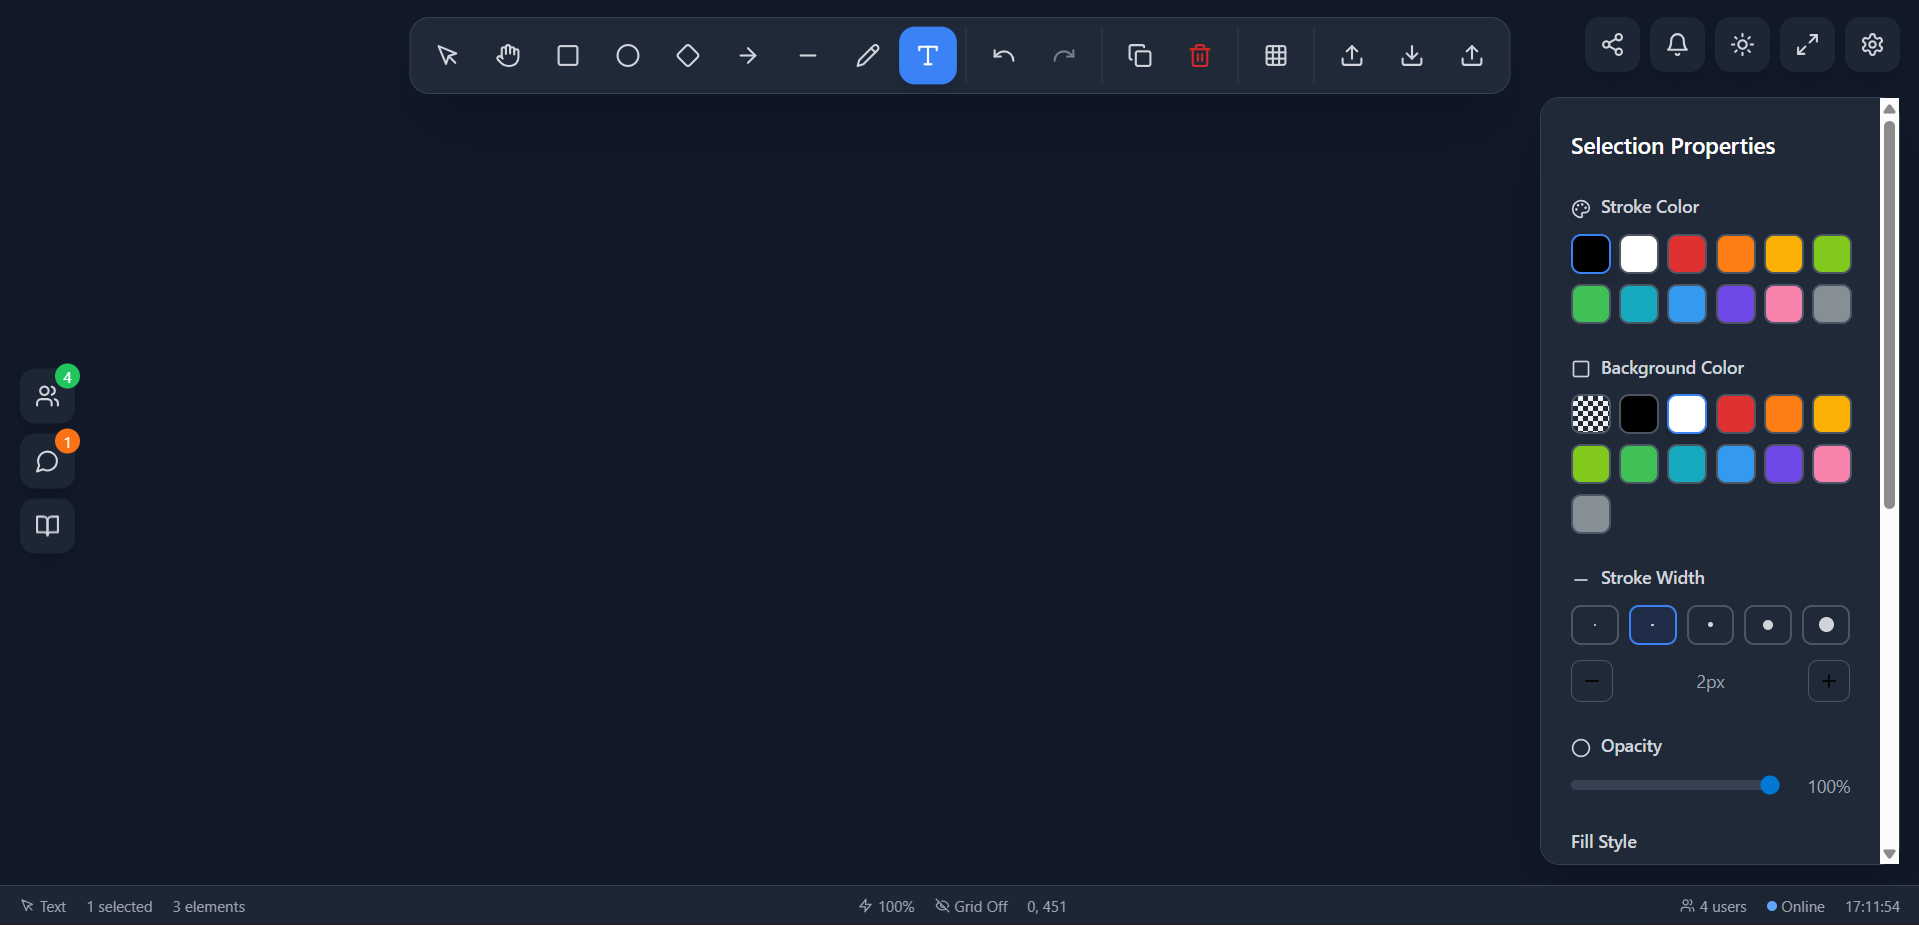The height and width of the screenshot is (925, 1919).
Task: Click the 3 elements status text
Action: 209,906
